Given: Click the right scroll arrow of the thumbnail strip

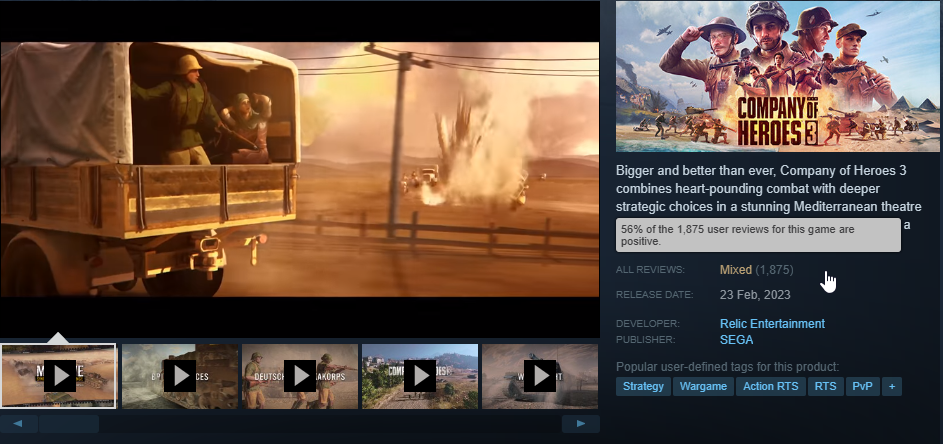Looking at the screenshot, I should pos(580,424).
